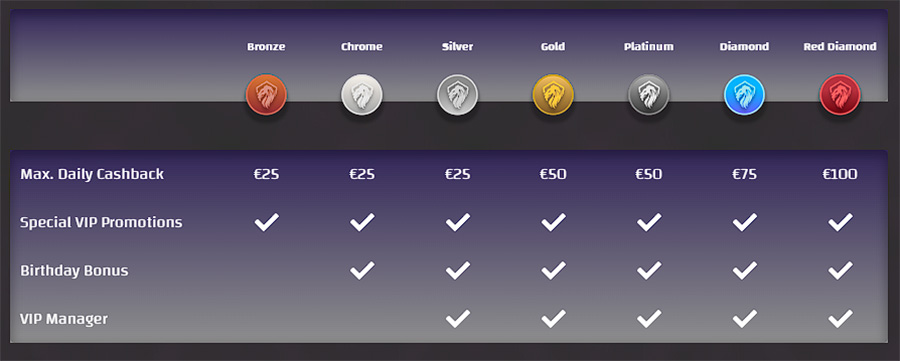Choose the Gold tier lion badge
This screenshot has width=900, height=361.
pos(553,95)
